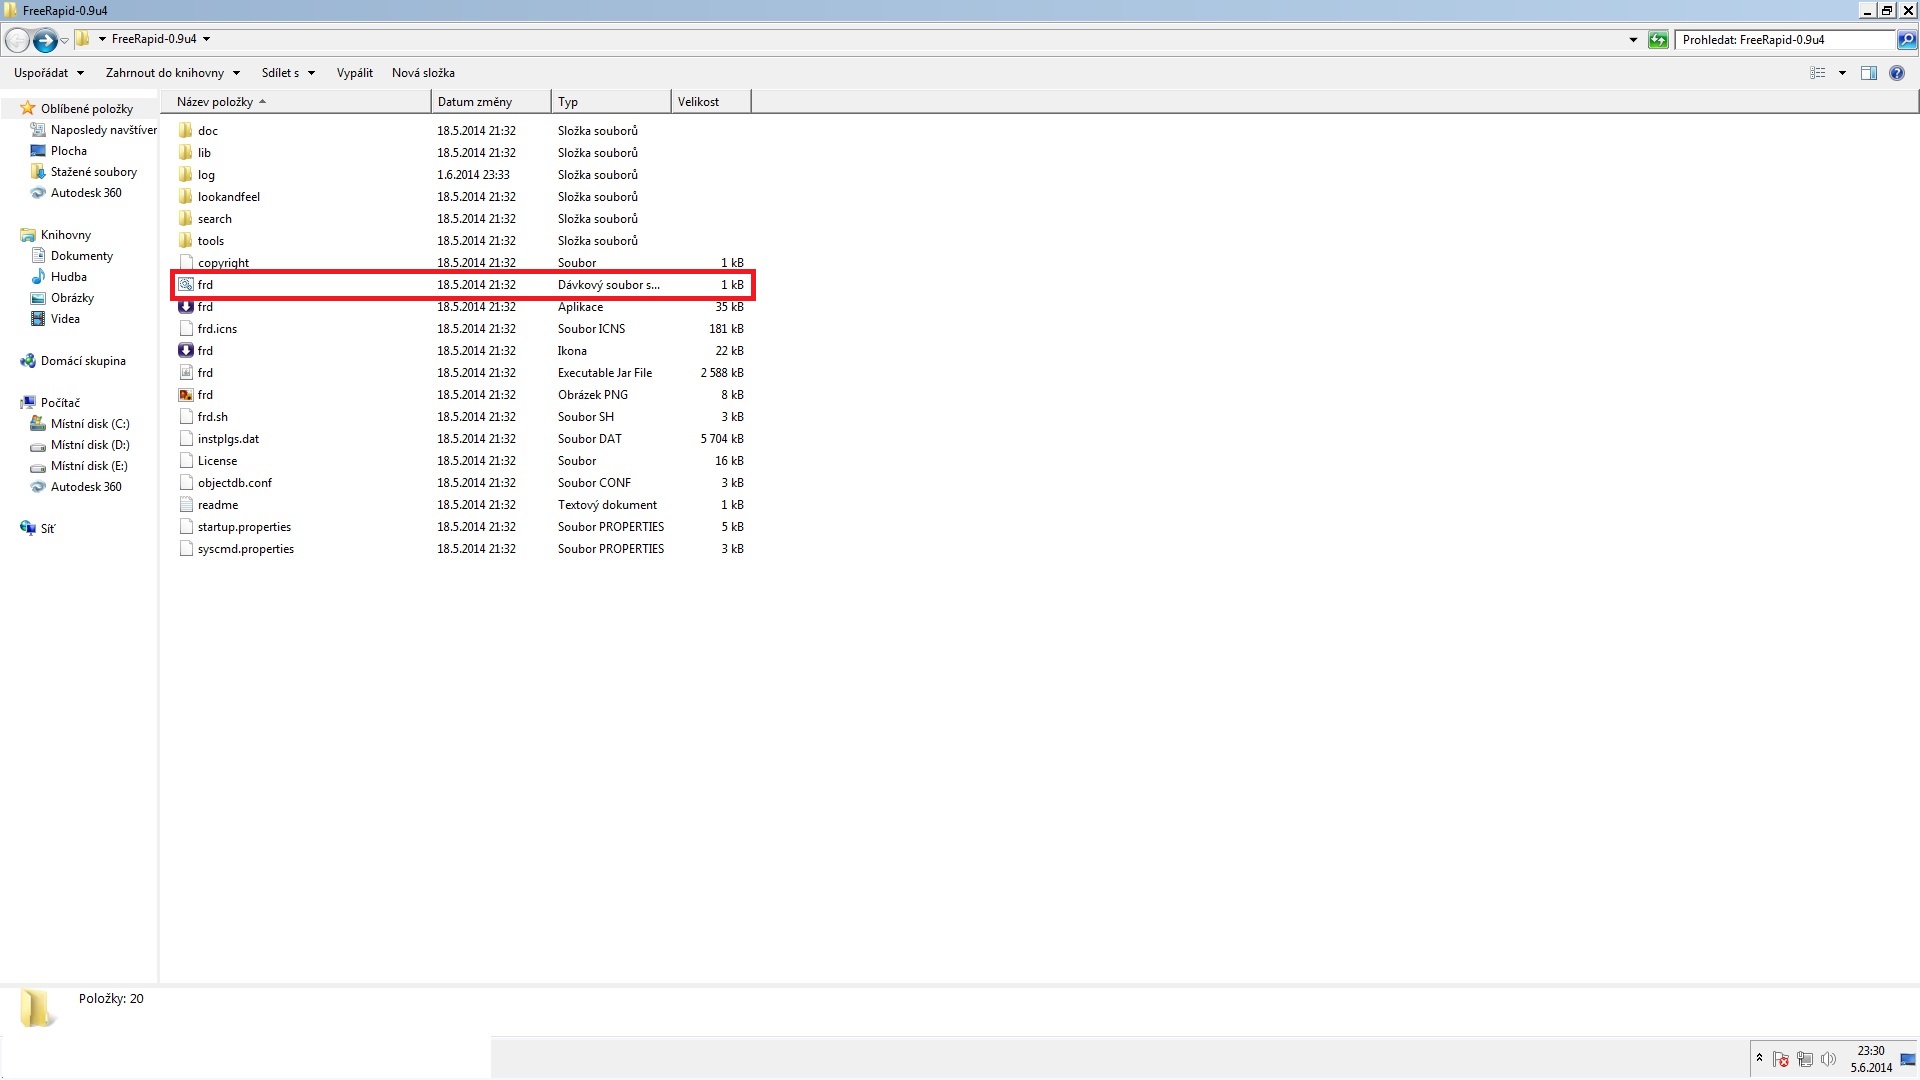The width and height of the screenshot is (1920, 1080).
Task: Open the Sdílet s menu
Action: (x=288, y=73)
